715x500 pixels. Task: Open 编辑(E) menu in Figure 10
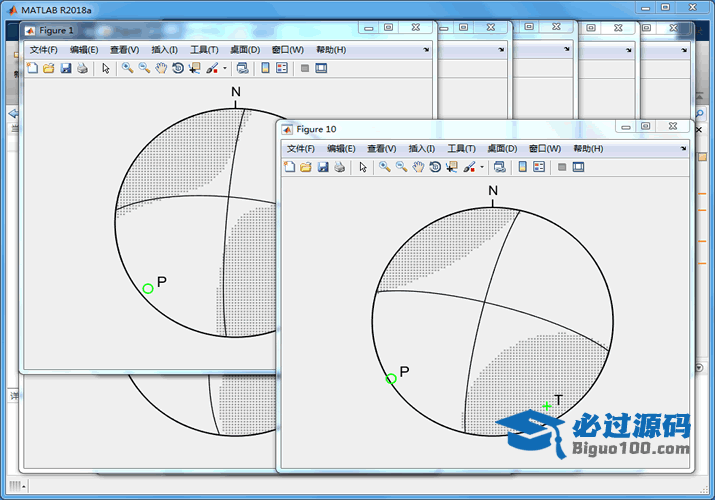click(341, 149)
